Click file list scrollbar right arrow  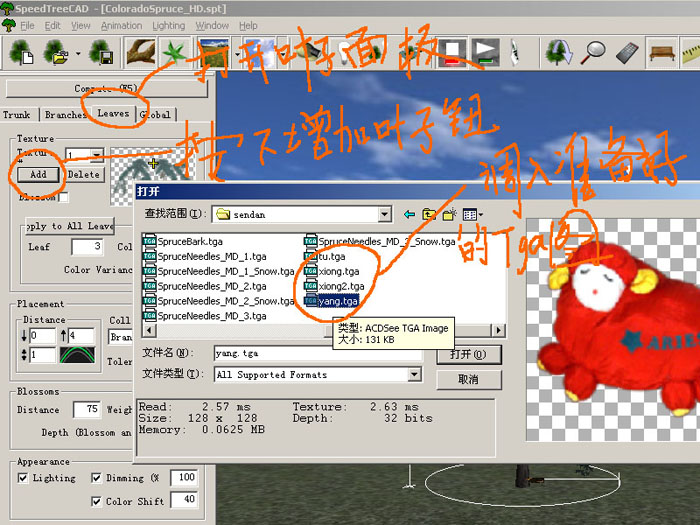[x=498, y=330]
